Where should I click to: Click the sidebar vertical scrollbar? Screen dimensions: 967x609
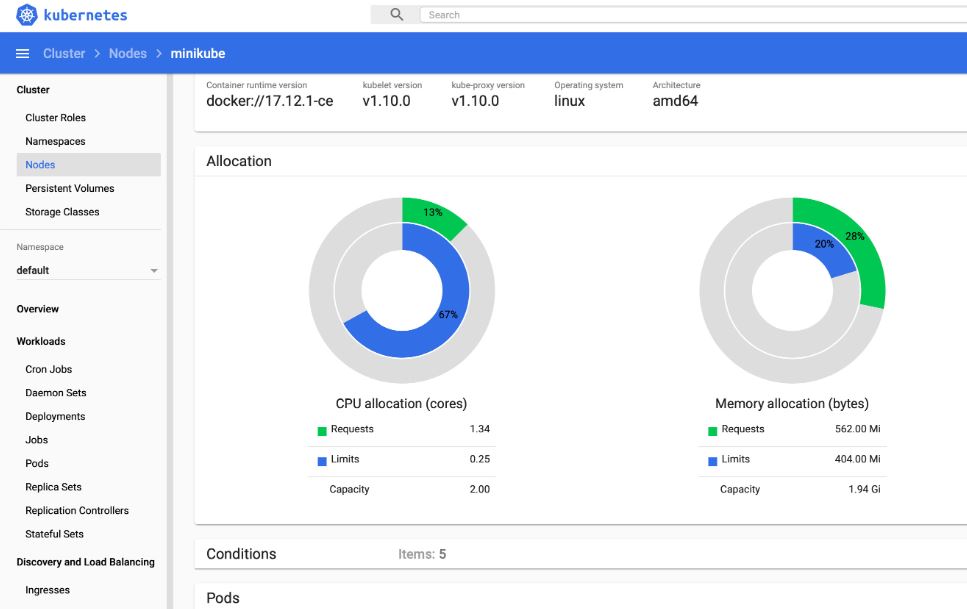point(170,341)
